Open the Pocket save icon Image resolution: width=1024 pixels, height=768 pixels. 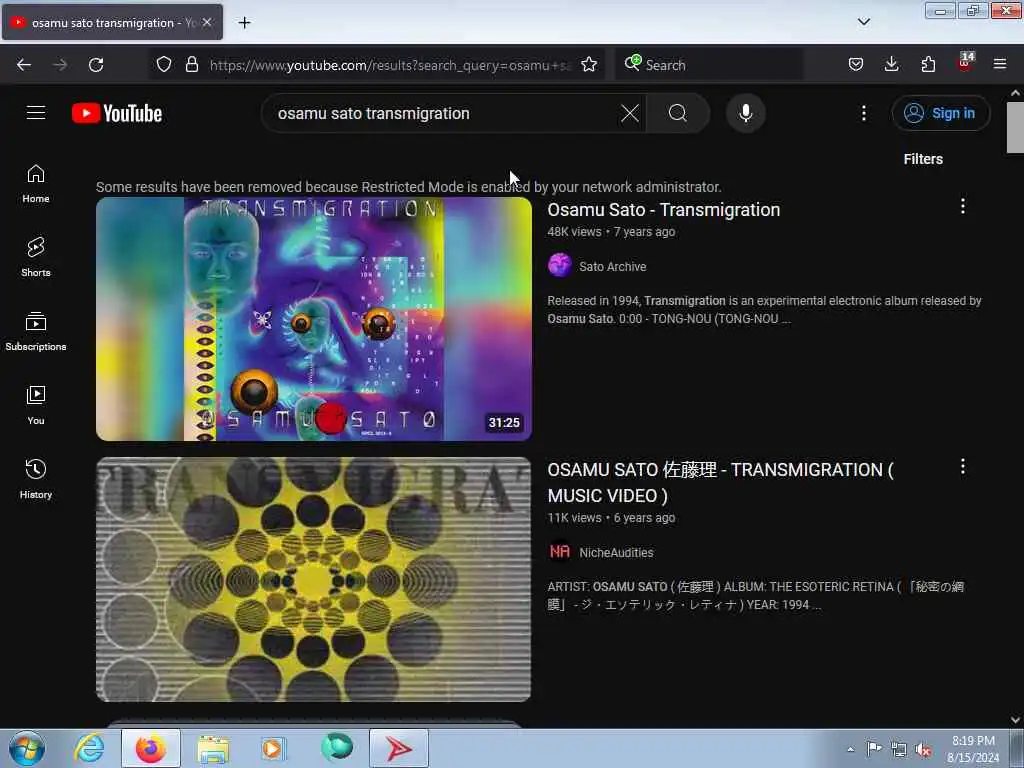[x=856, y=64]
